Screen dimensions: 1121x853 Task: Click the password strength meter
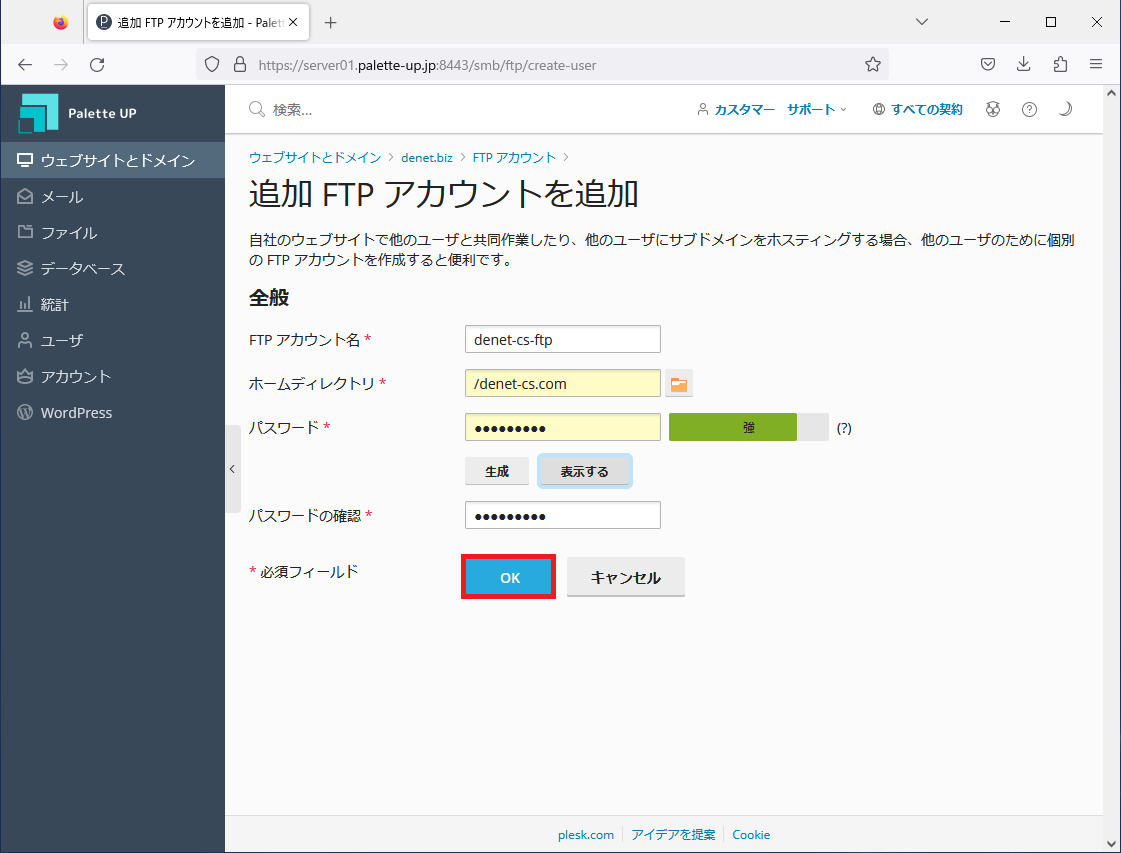749,428
